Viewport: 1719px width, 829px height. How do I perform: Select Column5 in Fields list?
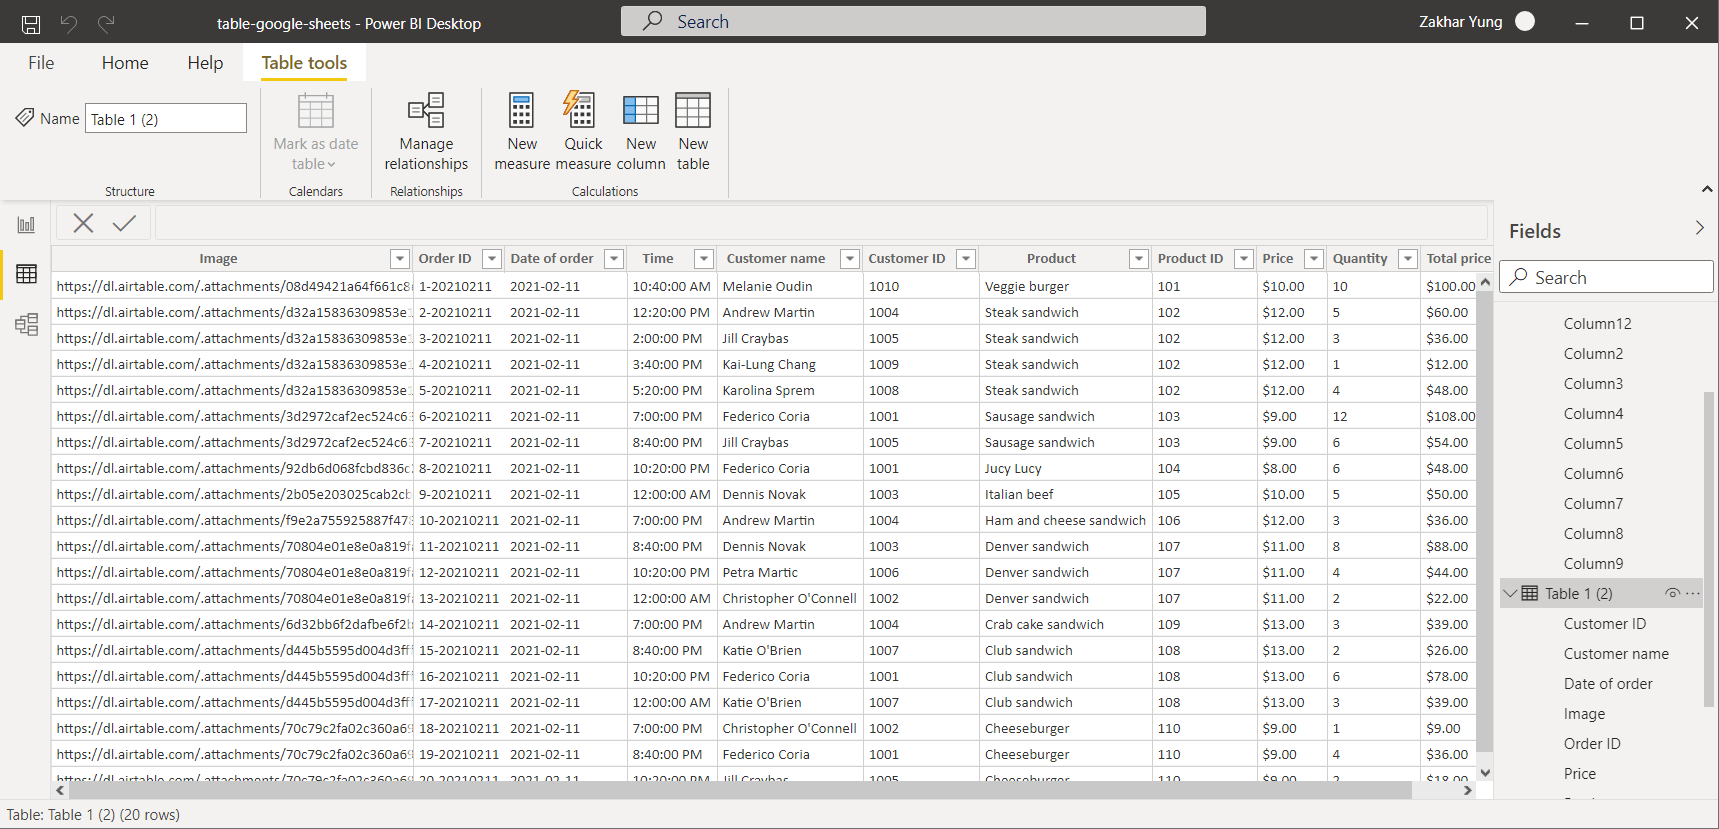[x=1593, y=443]
